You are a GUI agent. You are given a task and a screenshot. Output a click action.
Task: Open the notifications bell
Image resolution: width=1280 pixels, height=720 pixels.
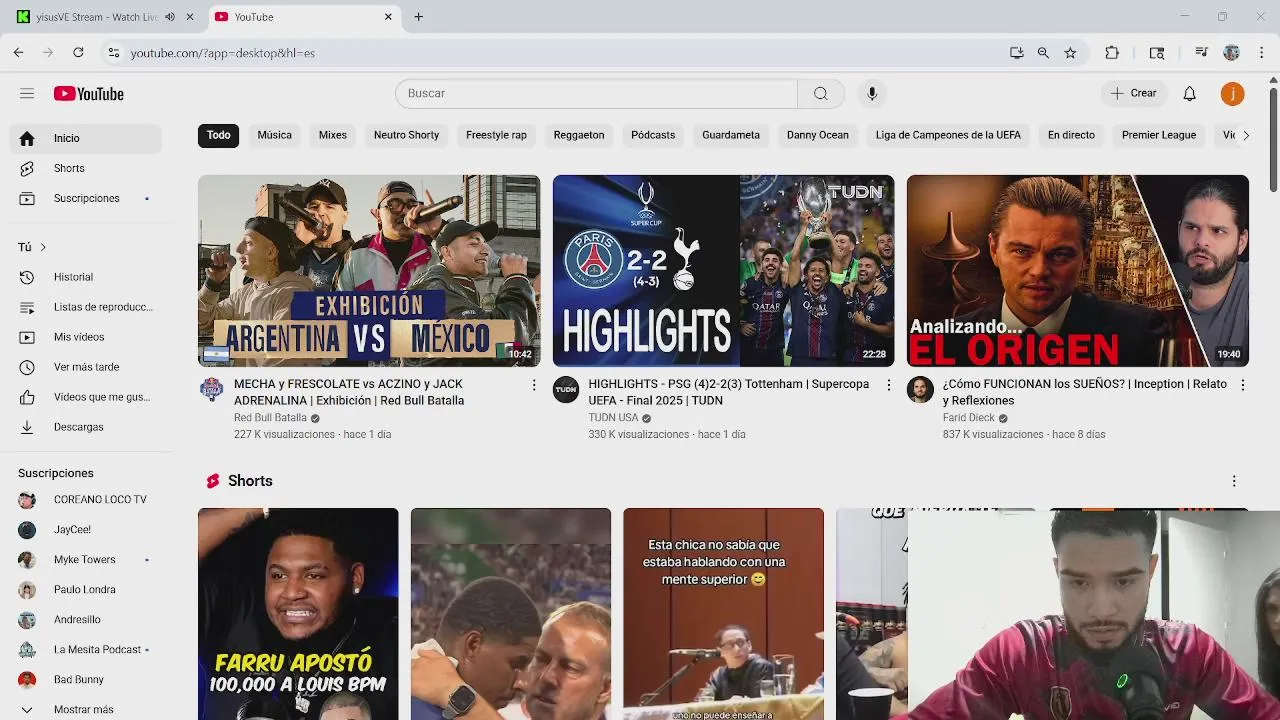click(x=1189, y=93)
